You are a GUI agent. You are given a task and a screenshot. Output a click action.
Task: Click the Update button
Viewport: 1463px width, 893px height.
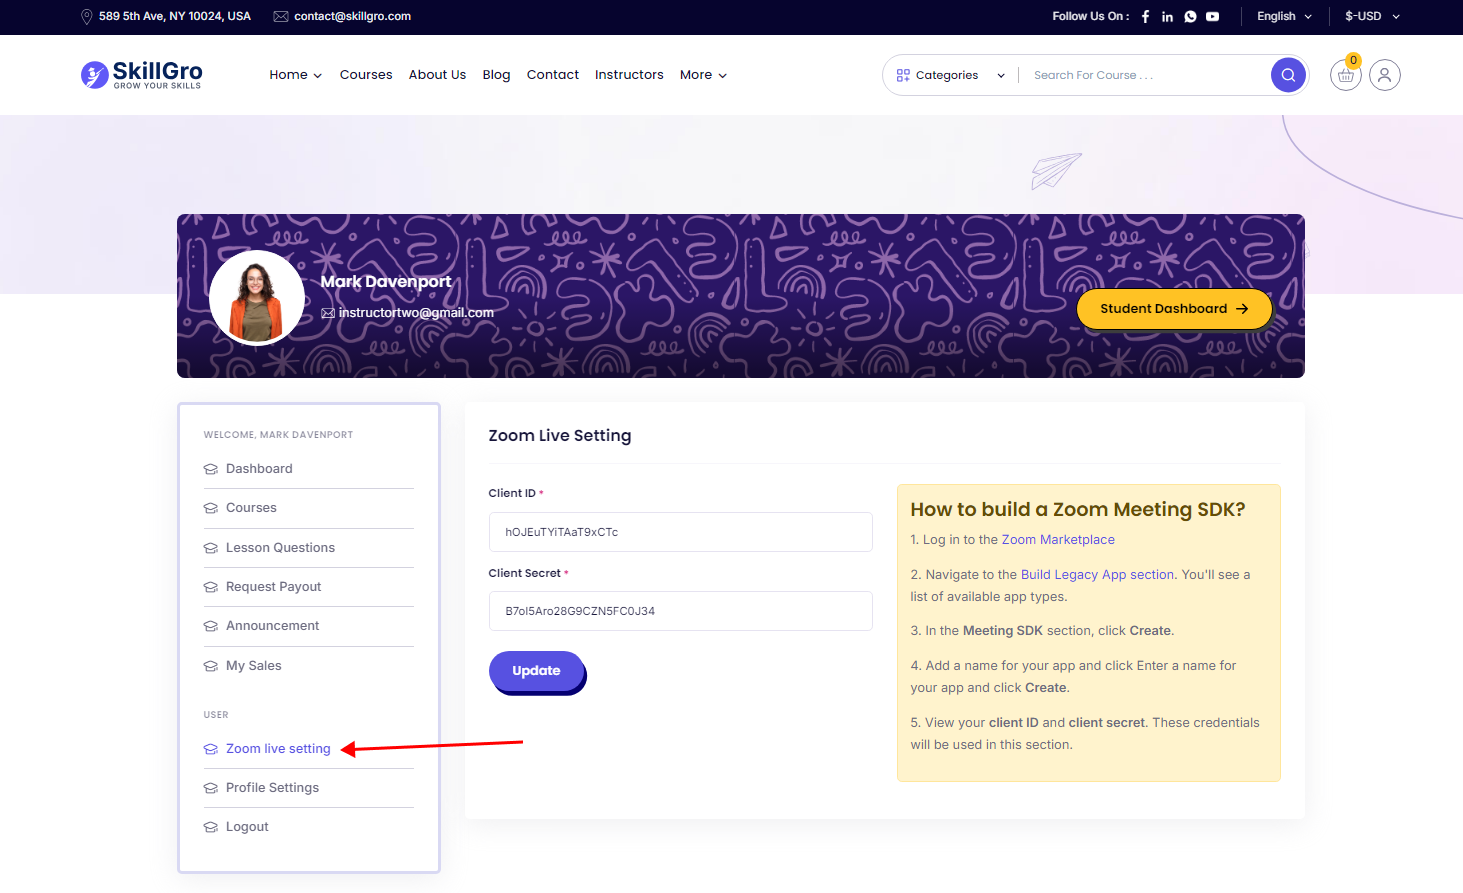536,671
